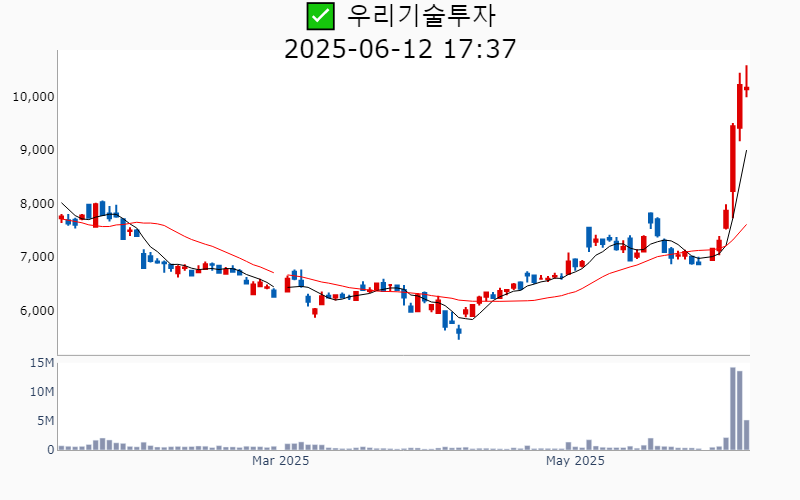
Task: Click the chart title 우리기술투자
Action: [421, 16]
